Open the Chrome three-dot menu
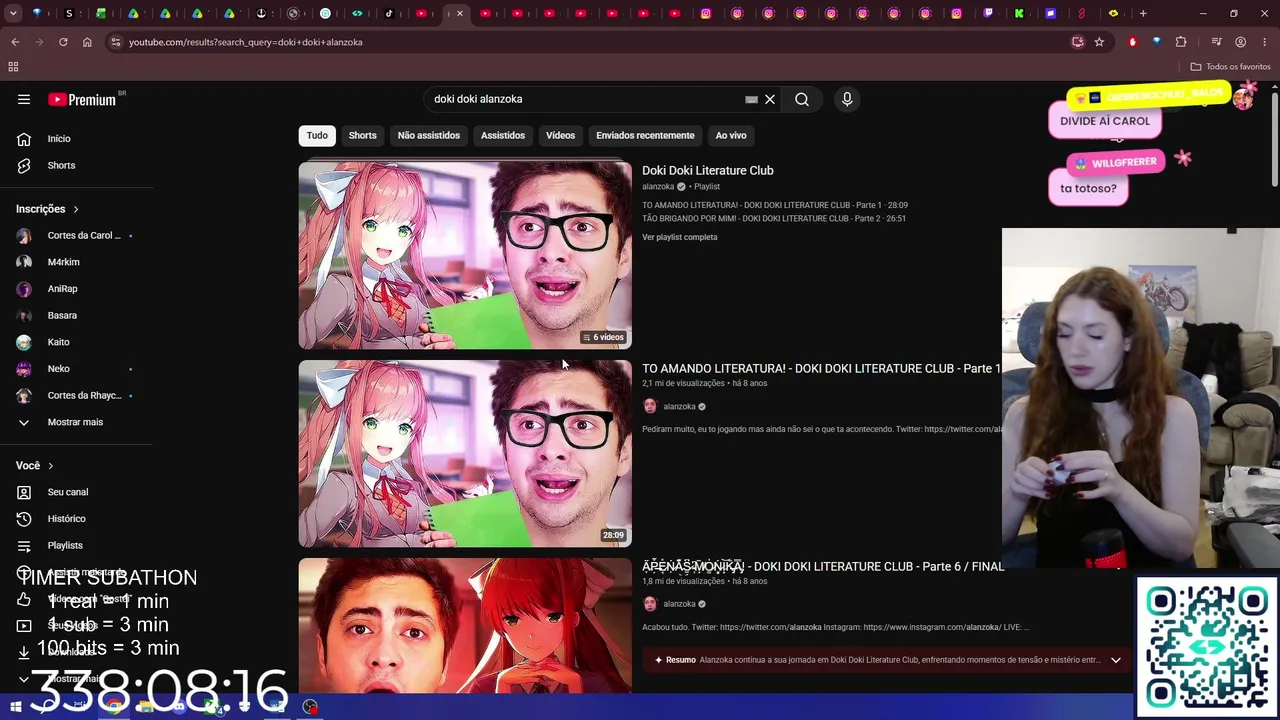The width and height of the screenshot is (1280, 720). 1264,42
